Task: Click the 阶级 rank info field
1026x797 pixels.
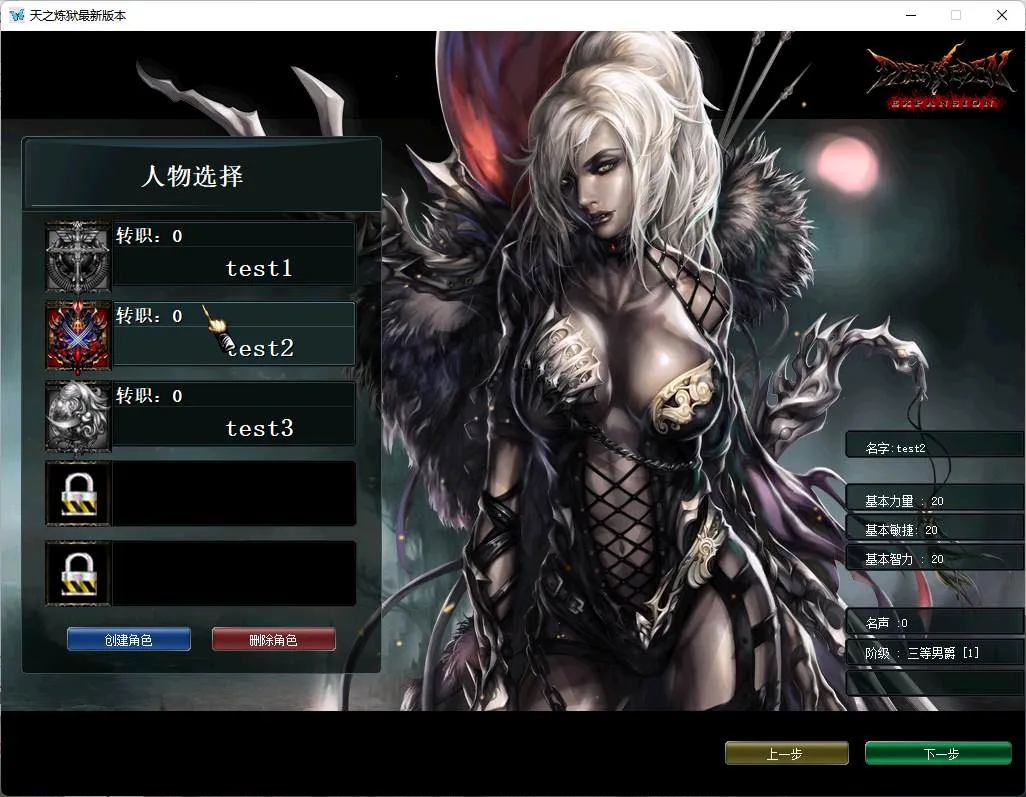Action: (934, 653)
